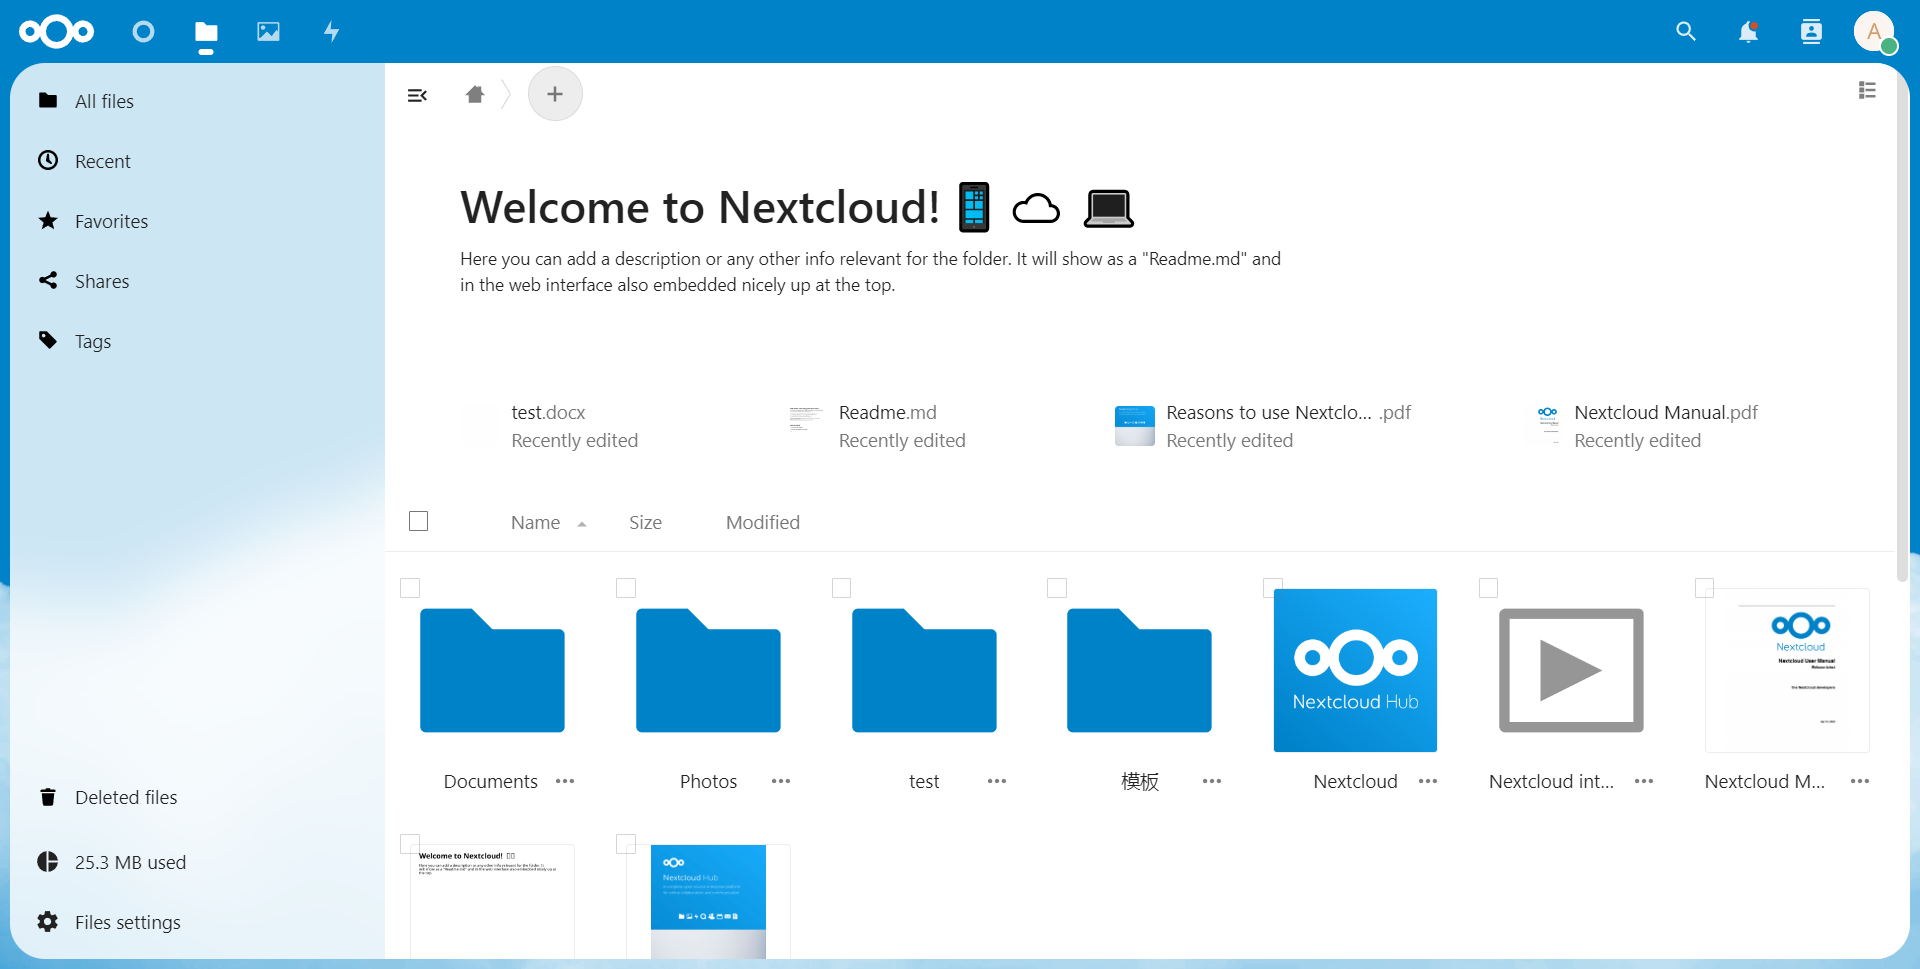Open more actions for Nextcloud Manual
Screen dimensions: 1920x969
pos(1860,781)
